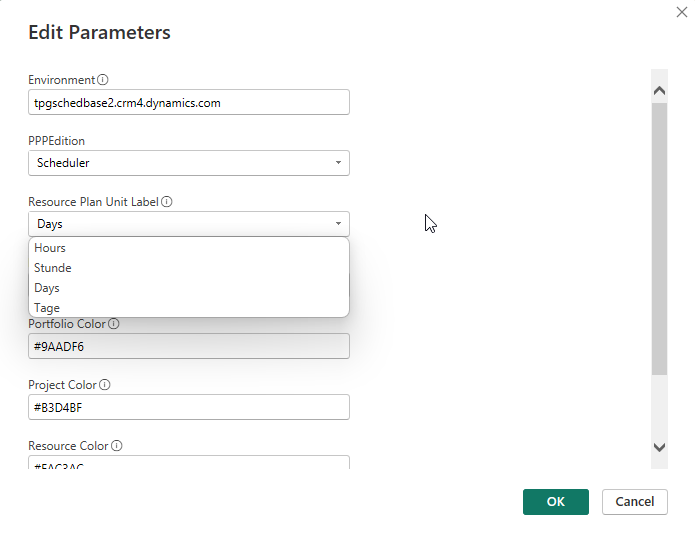Click Cancel to discard changes
The image size is (695, 539).
point(634,502)
